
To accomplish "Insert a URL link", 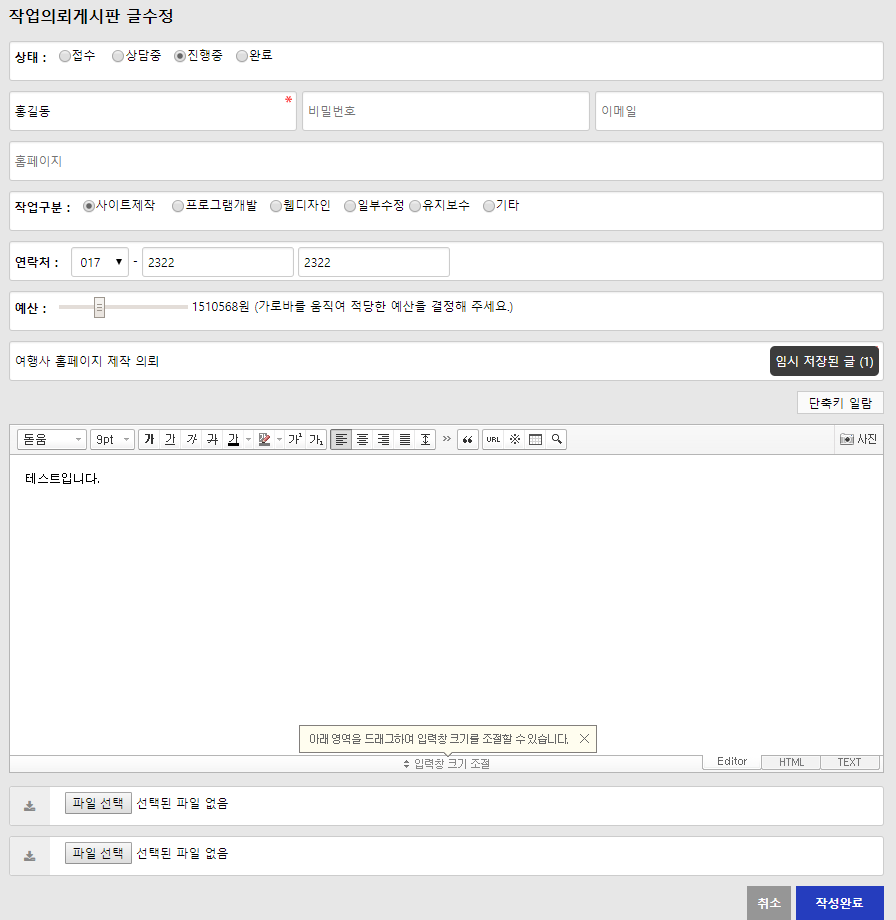I will tap(493, 439).
